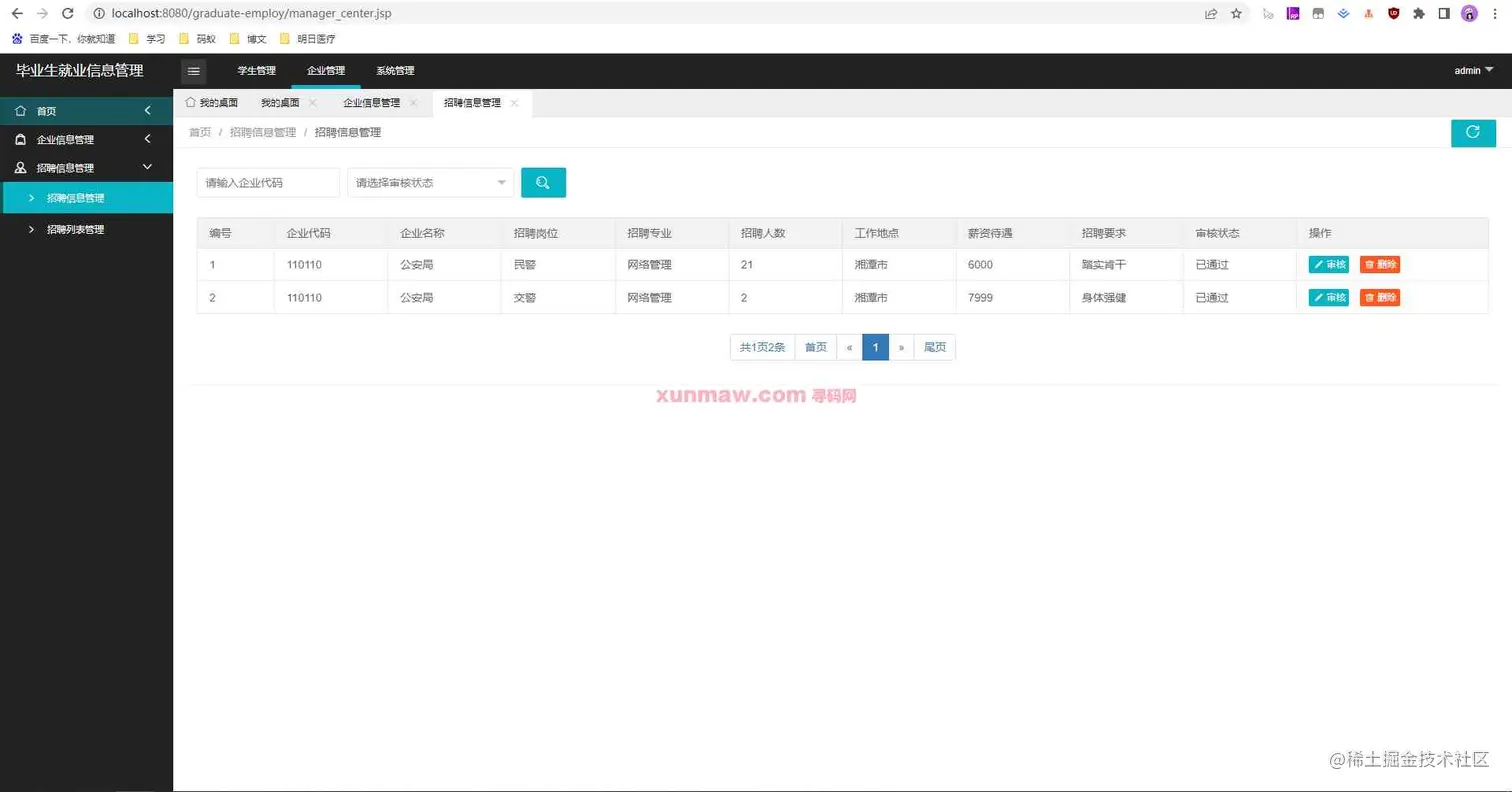This screenshot has width=1512, height=792.
Task: Go to 尾页 in pagination
Action: pos(935,347)
